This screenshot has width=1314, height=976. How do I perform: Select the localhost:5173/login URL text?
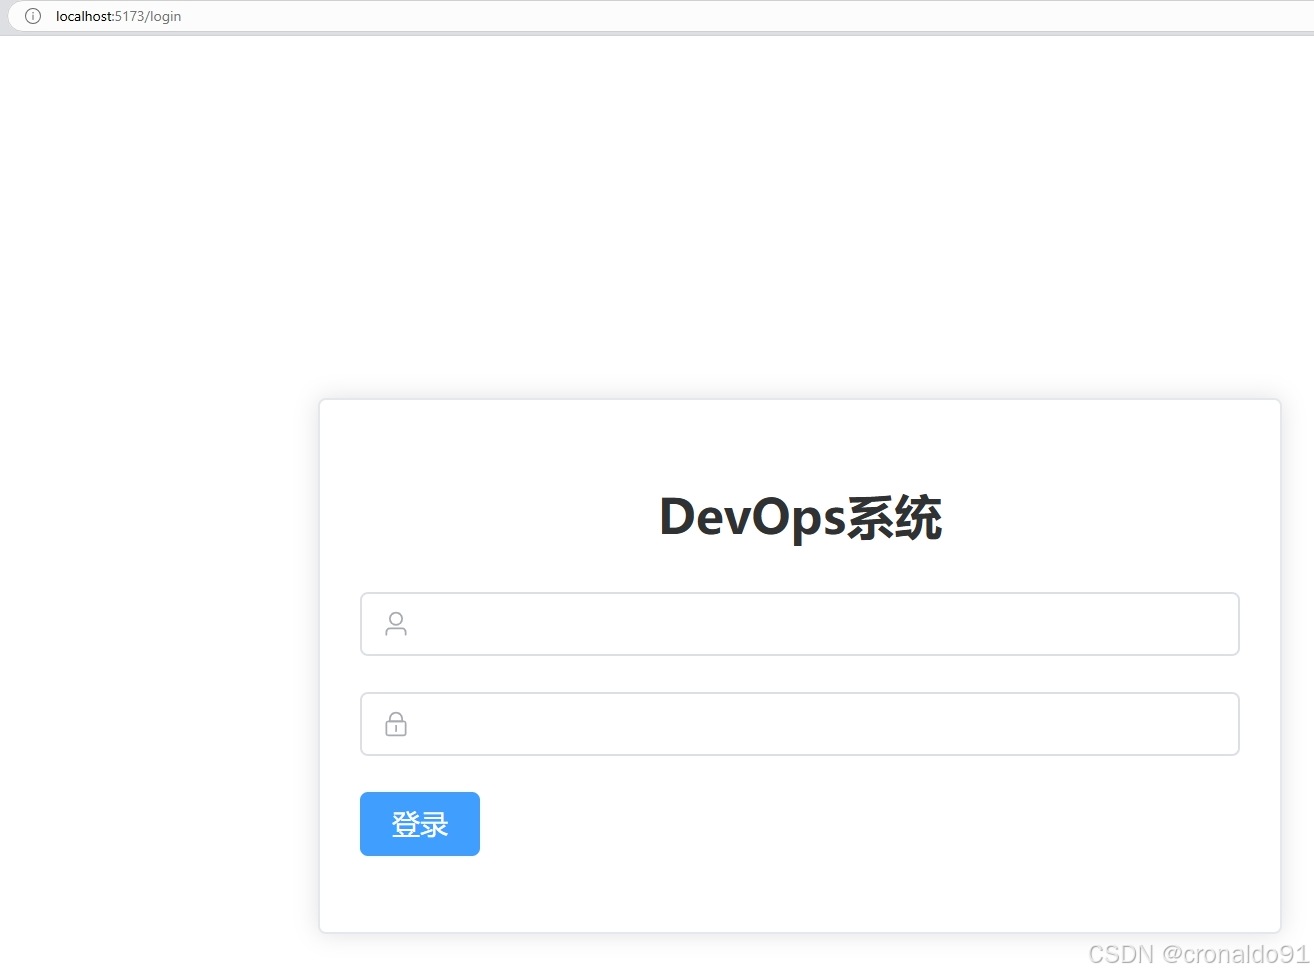118,16
